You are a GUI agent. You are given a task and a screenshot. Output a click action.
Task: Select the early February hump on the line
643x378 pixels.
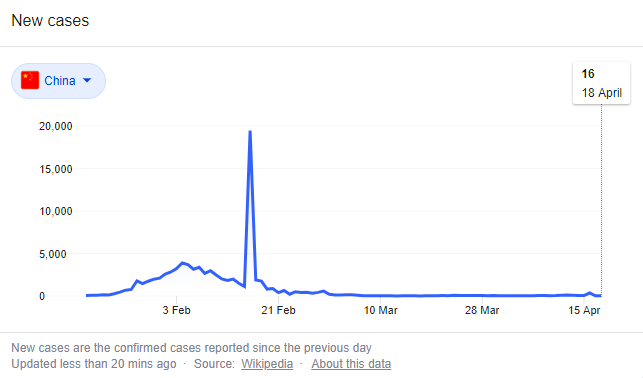click(183, 263)
